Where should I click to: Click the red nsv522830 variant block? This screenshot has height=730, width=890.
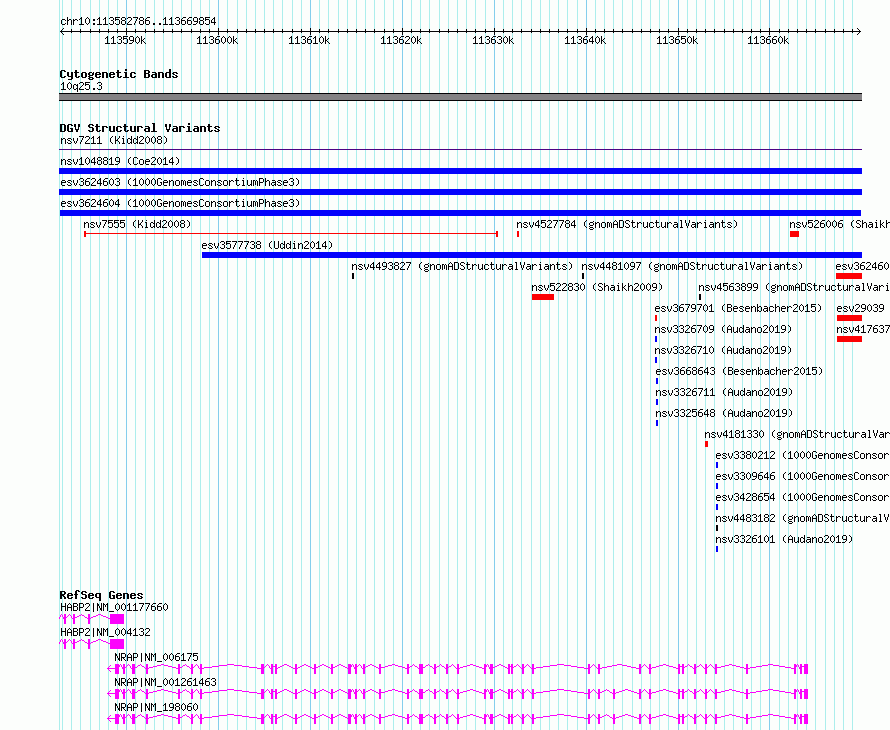(543, 297)
